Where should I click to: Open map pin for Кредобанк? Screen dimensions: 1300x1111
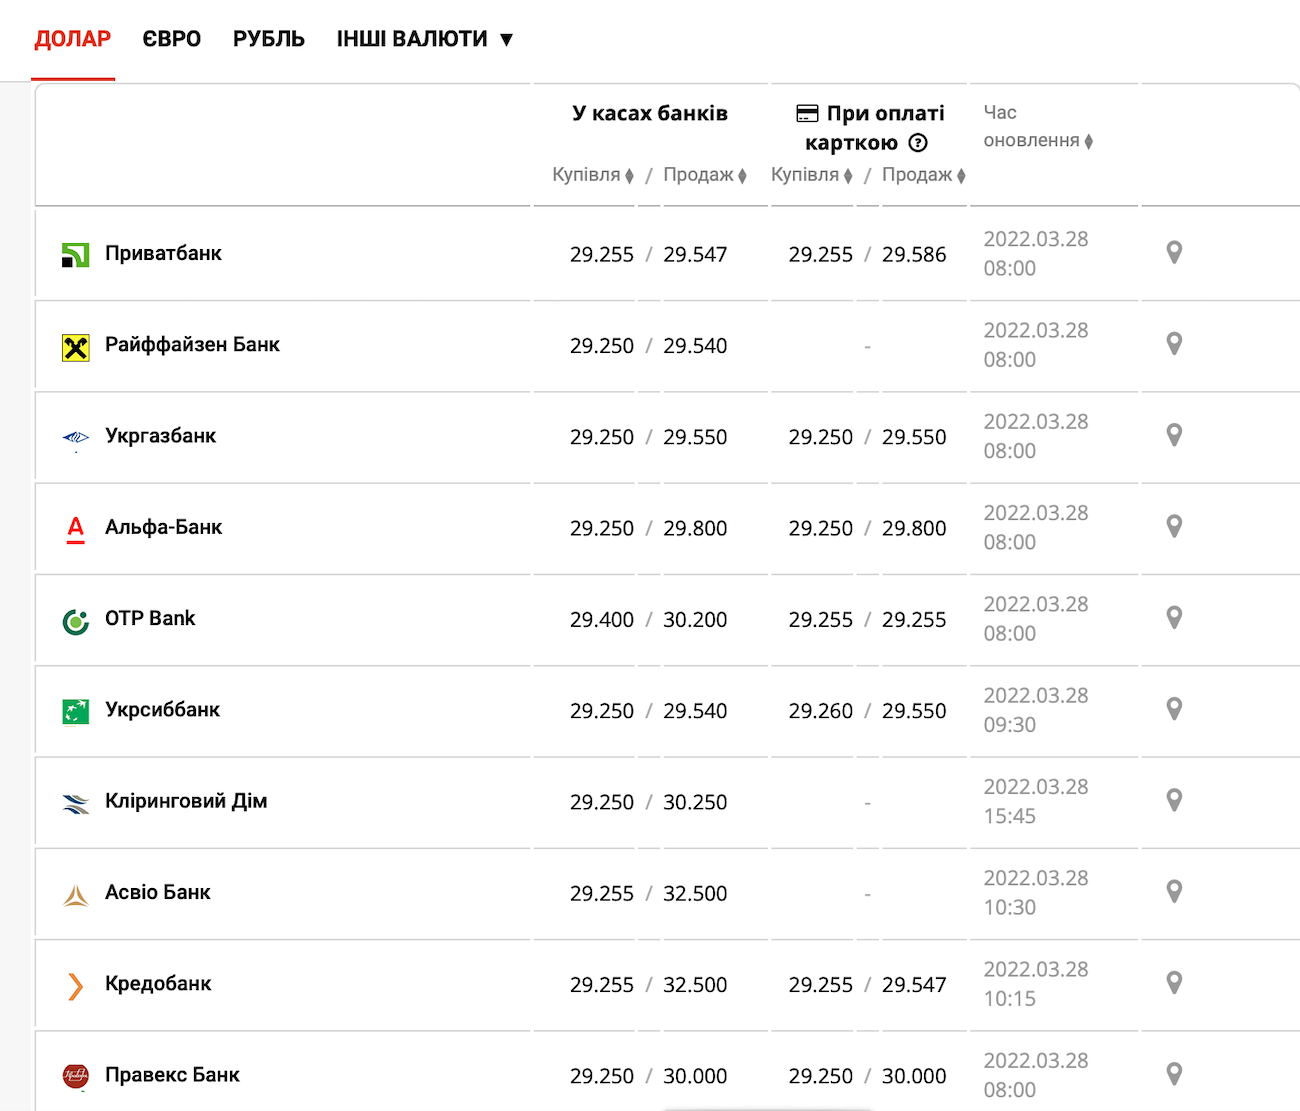coord(1174,983)
